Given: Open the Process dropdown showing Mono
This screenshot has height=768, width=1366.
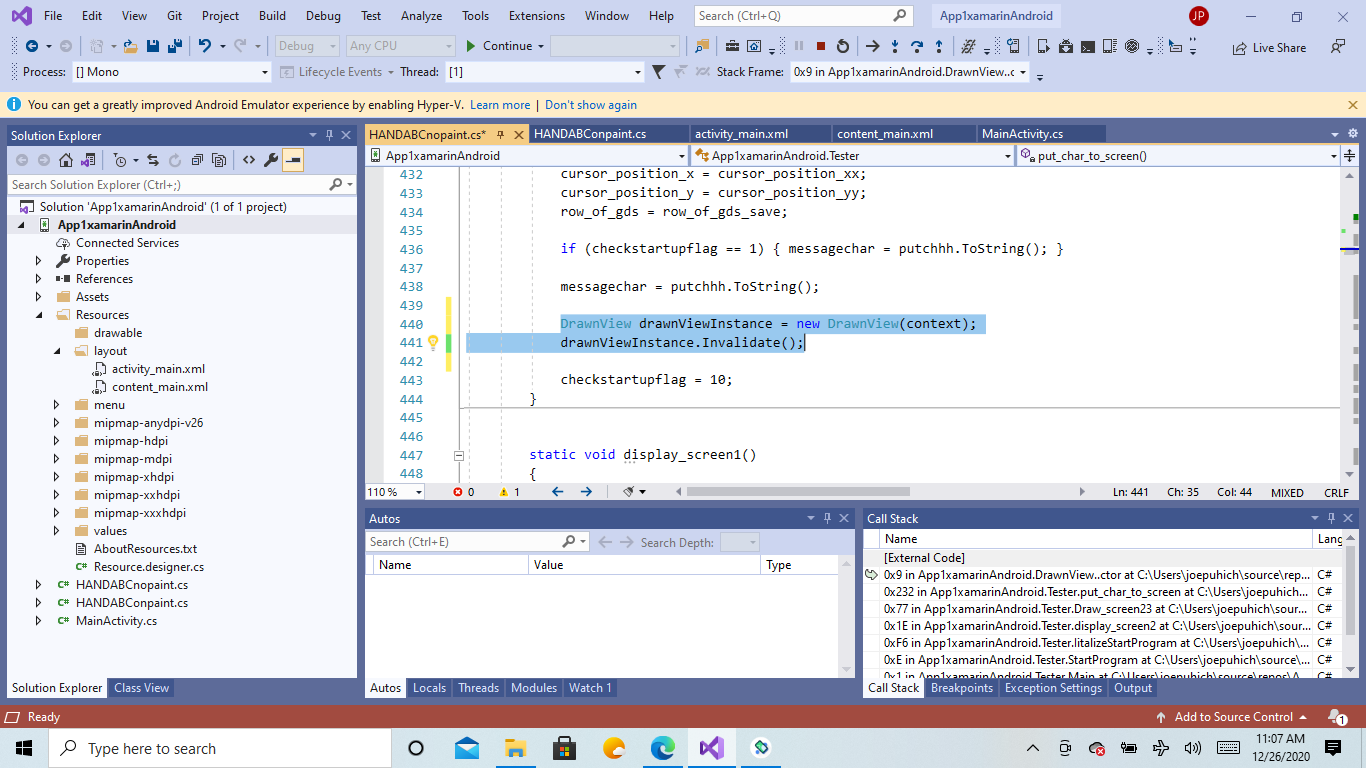Looking at the screenshot, I should (x=265, y=71).
